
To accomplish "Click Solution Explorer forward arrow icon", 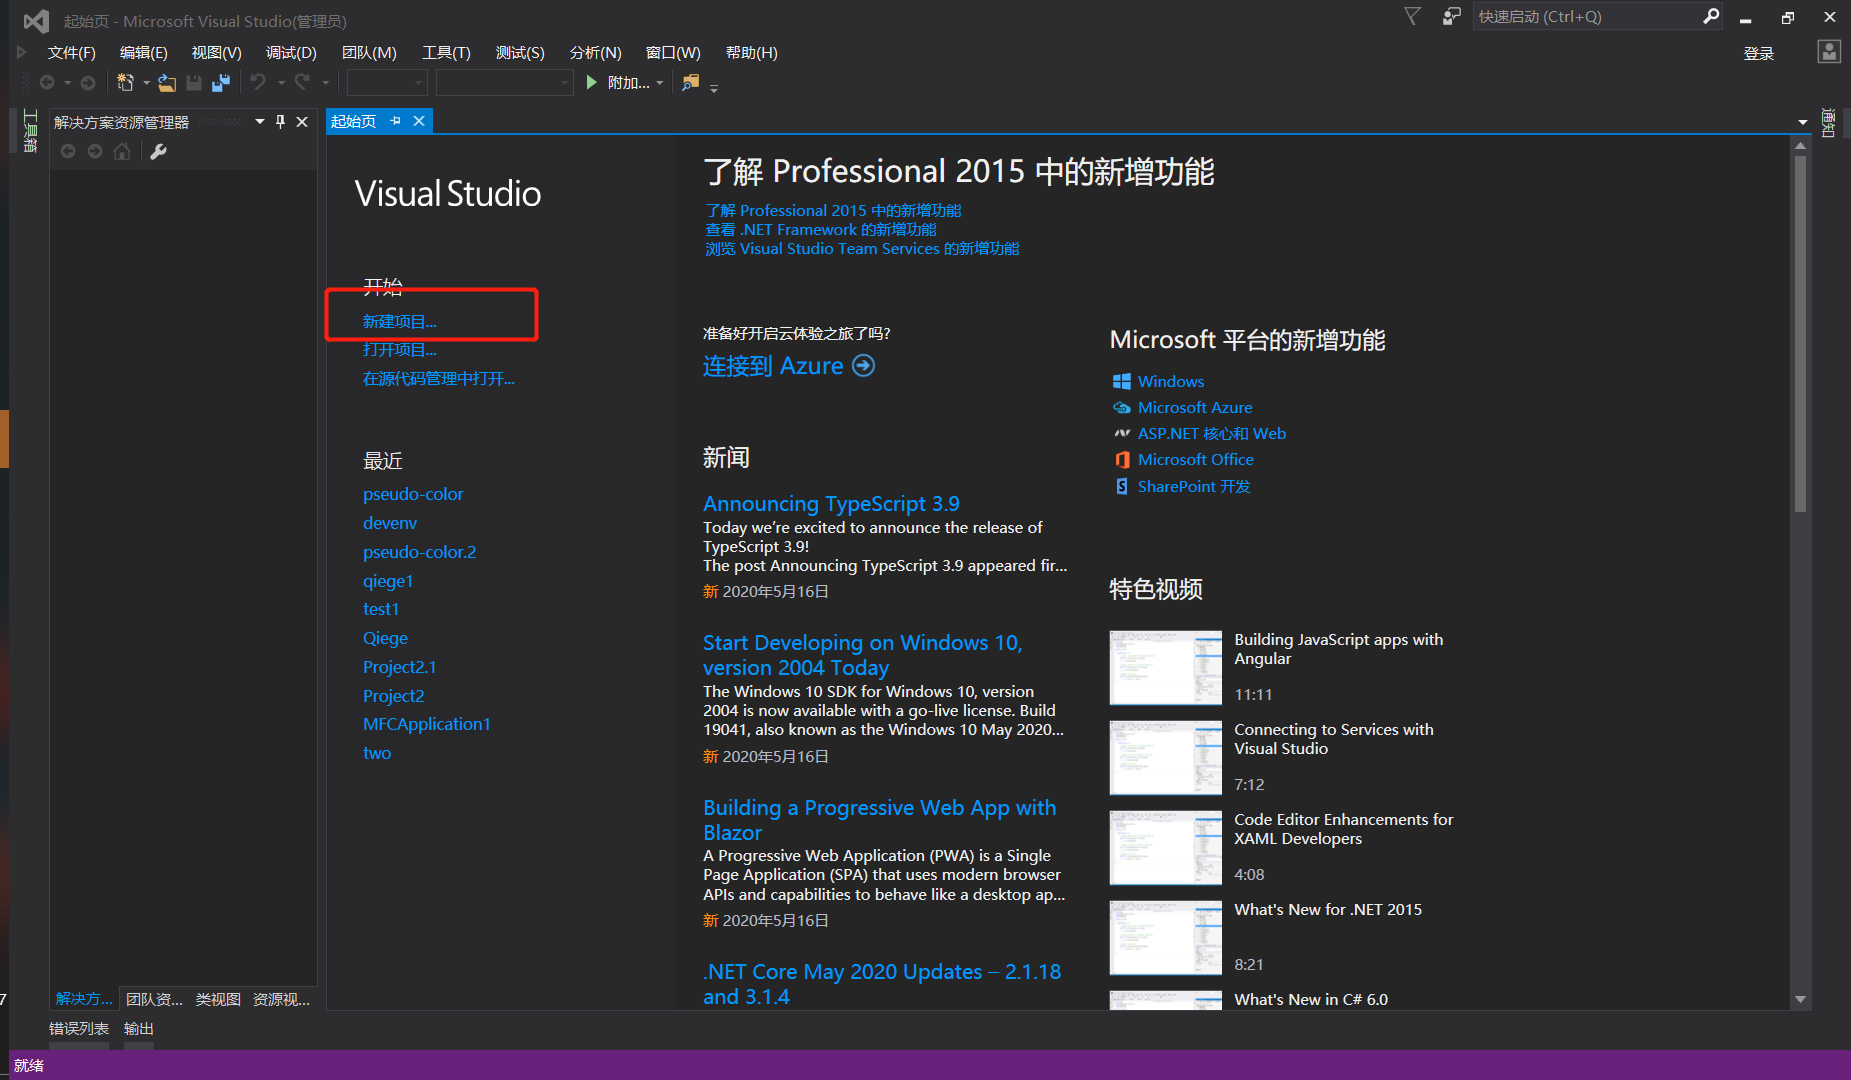I will coord(95,151).
